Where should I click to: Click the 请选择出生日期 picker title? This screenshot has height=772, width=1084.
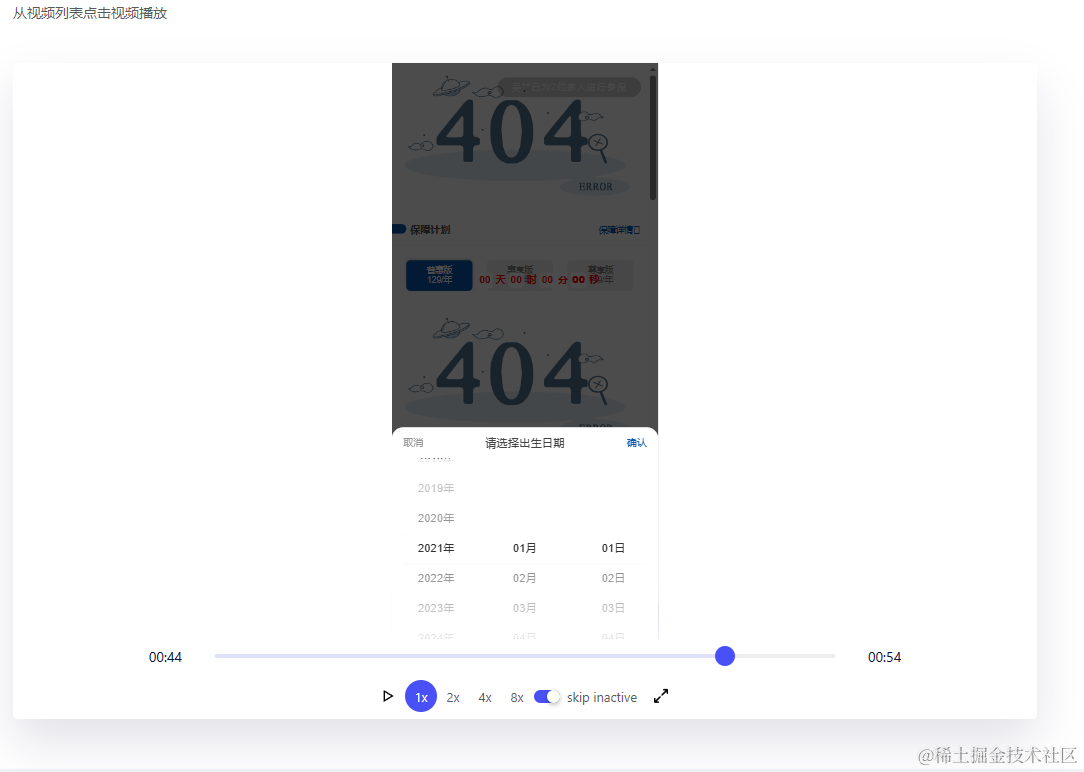click(x=525, y=443)
